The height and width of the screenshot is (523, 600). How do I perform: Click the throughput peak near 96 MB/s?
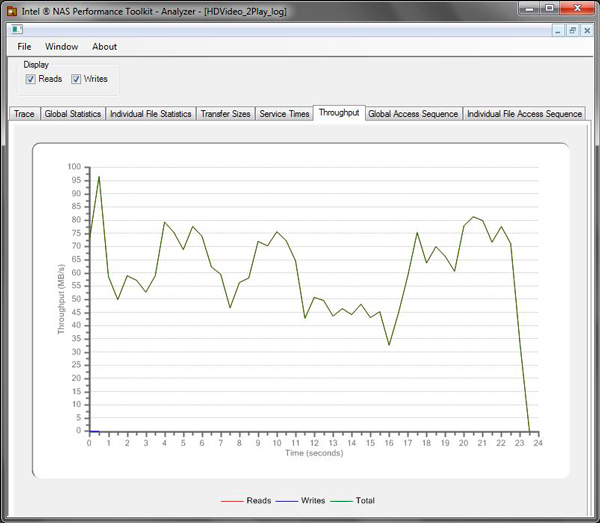click(x=99, y=177)
